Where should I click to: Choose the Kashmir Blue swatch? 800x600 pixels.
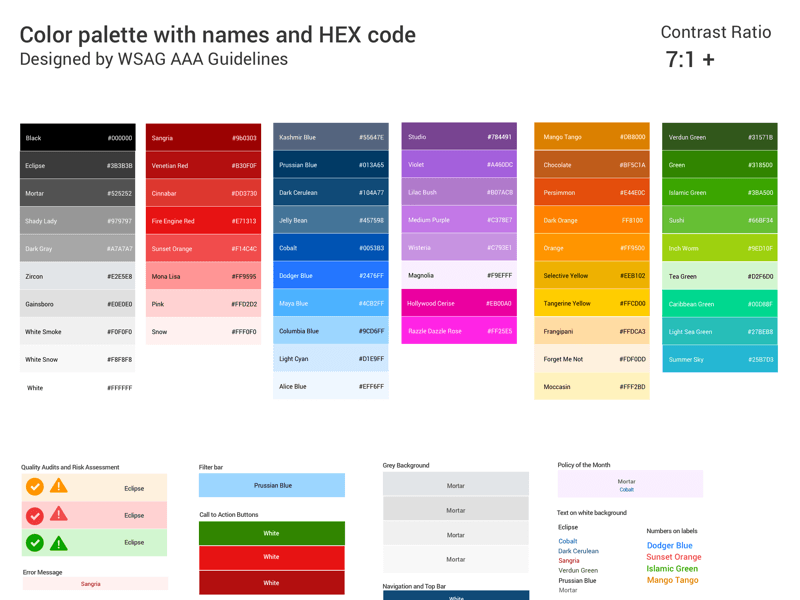(331, 137)
